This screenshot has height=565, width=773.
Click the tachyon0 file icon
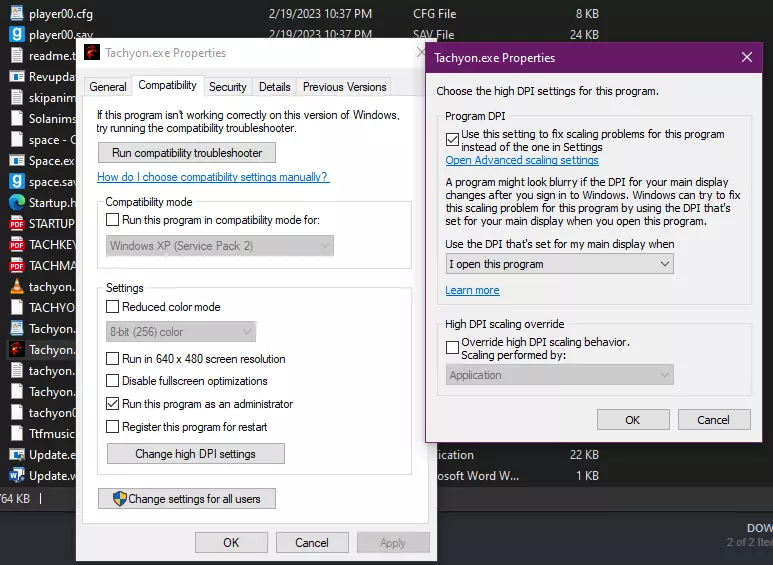[17, 412]
